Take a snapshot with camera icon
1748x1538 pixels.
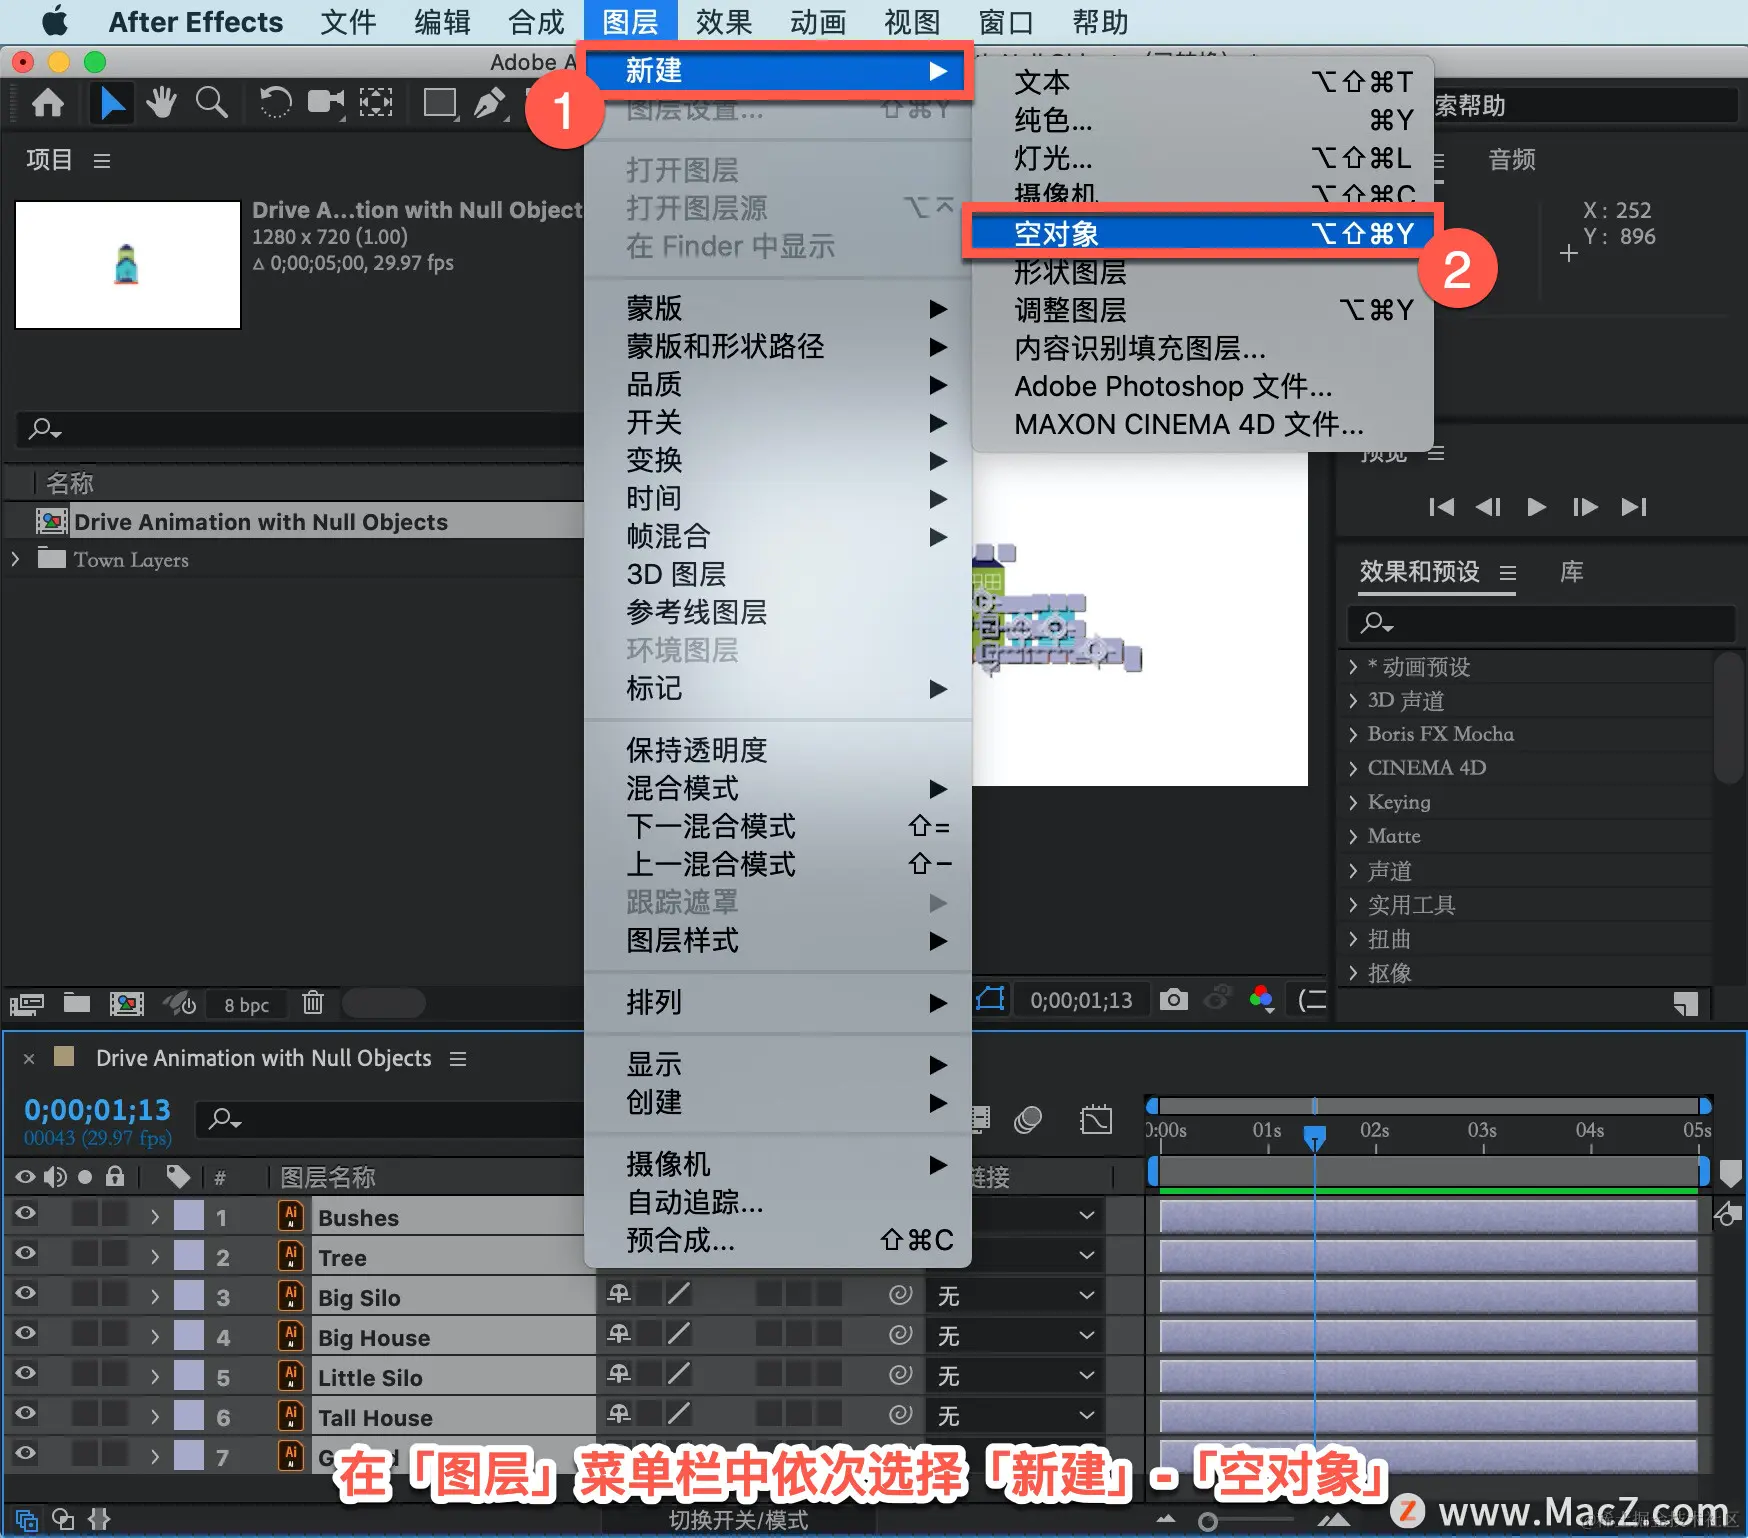pos(1174,999)
